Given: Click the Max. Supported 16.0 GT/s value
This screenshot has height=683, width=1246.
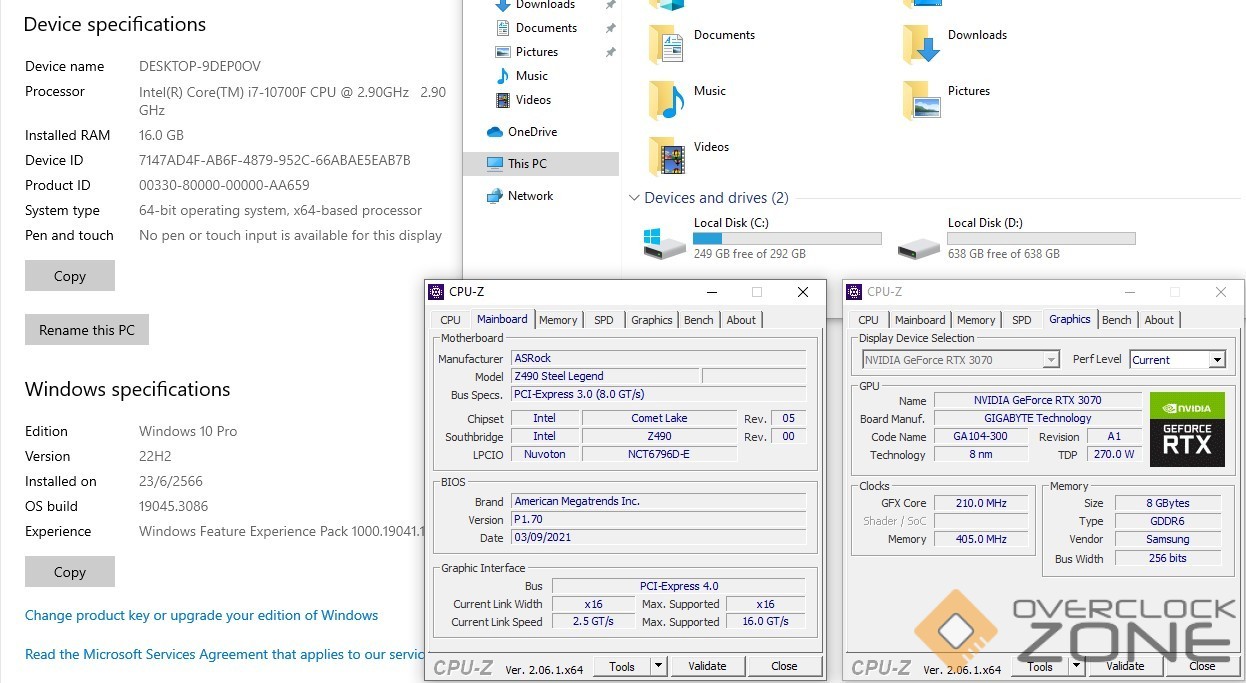Looking at the screenshot, I should pos(765,621).
